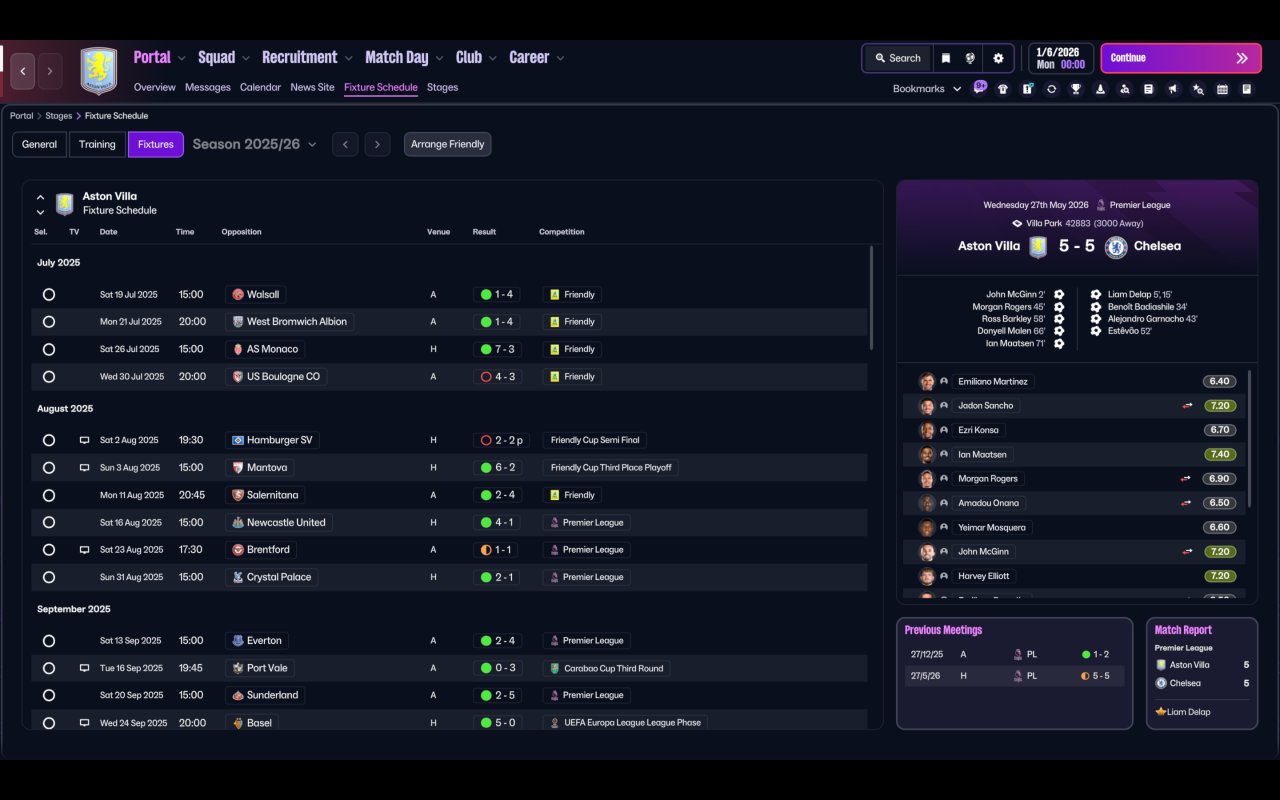
Task: Expand the Recruitment menu dropdown arrow
Action: click(348, 58)
